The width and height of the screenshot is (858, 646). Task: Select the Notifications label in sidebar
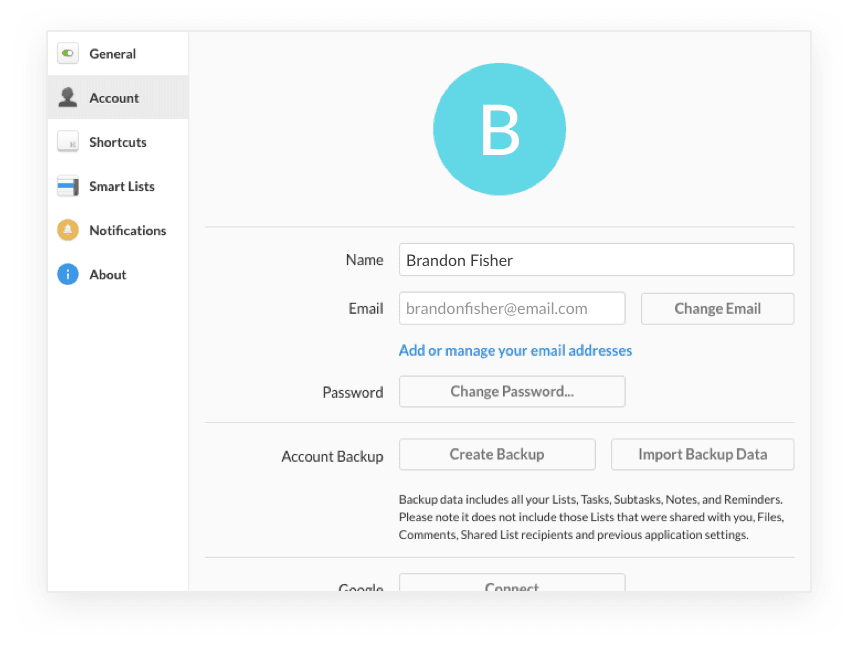pos(127,231)
